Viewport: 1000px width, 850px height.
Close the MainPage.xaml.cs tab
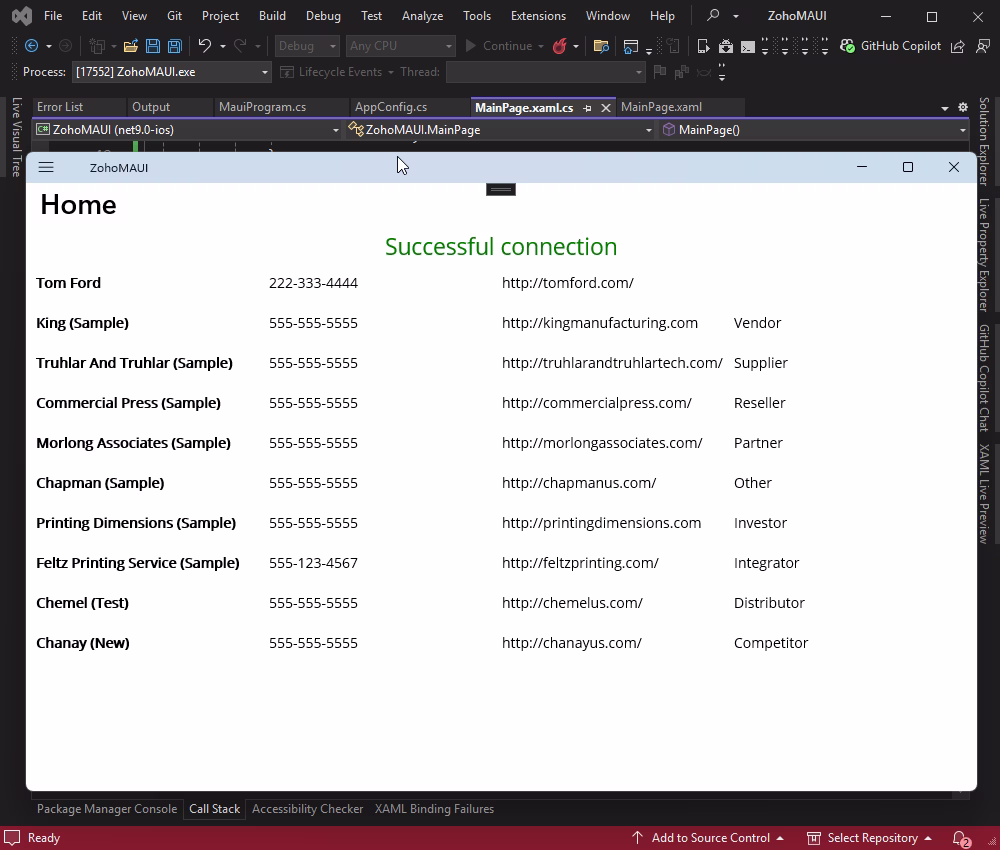[606, 108]
